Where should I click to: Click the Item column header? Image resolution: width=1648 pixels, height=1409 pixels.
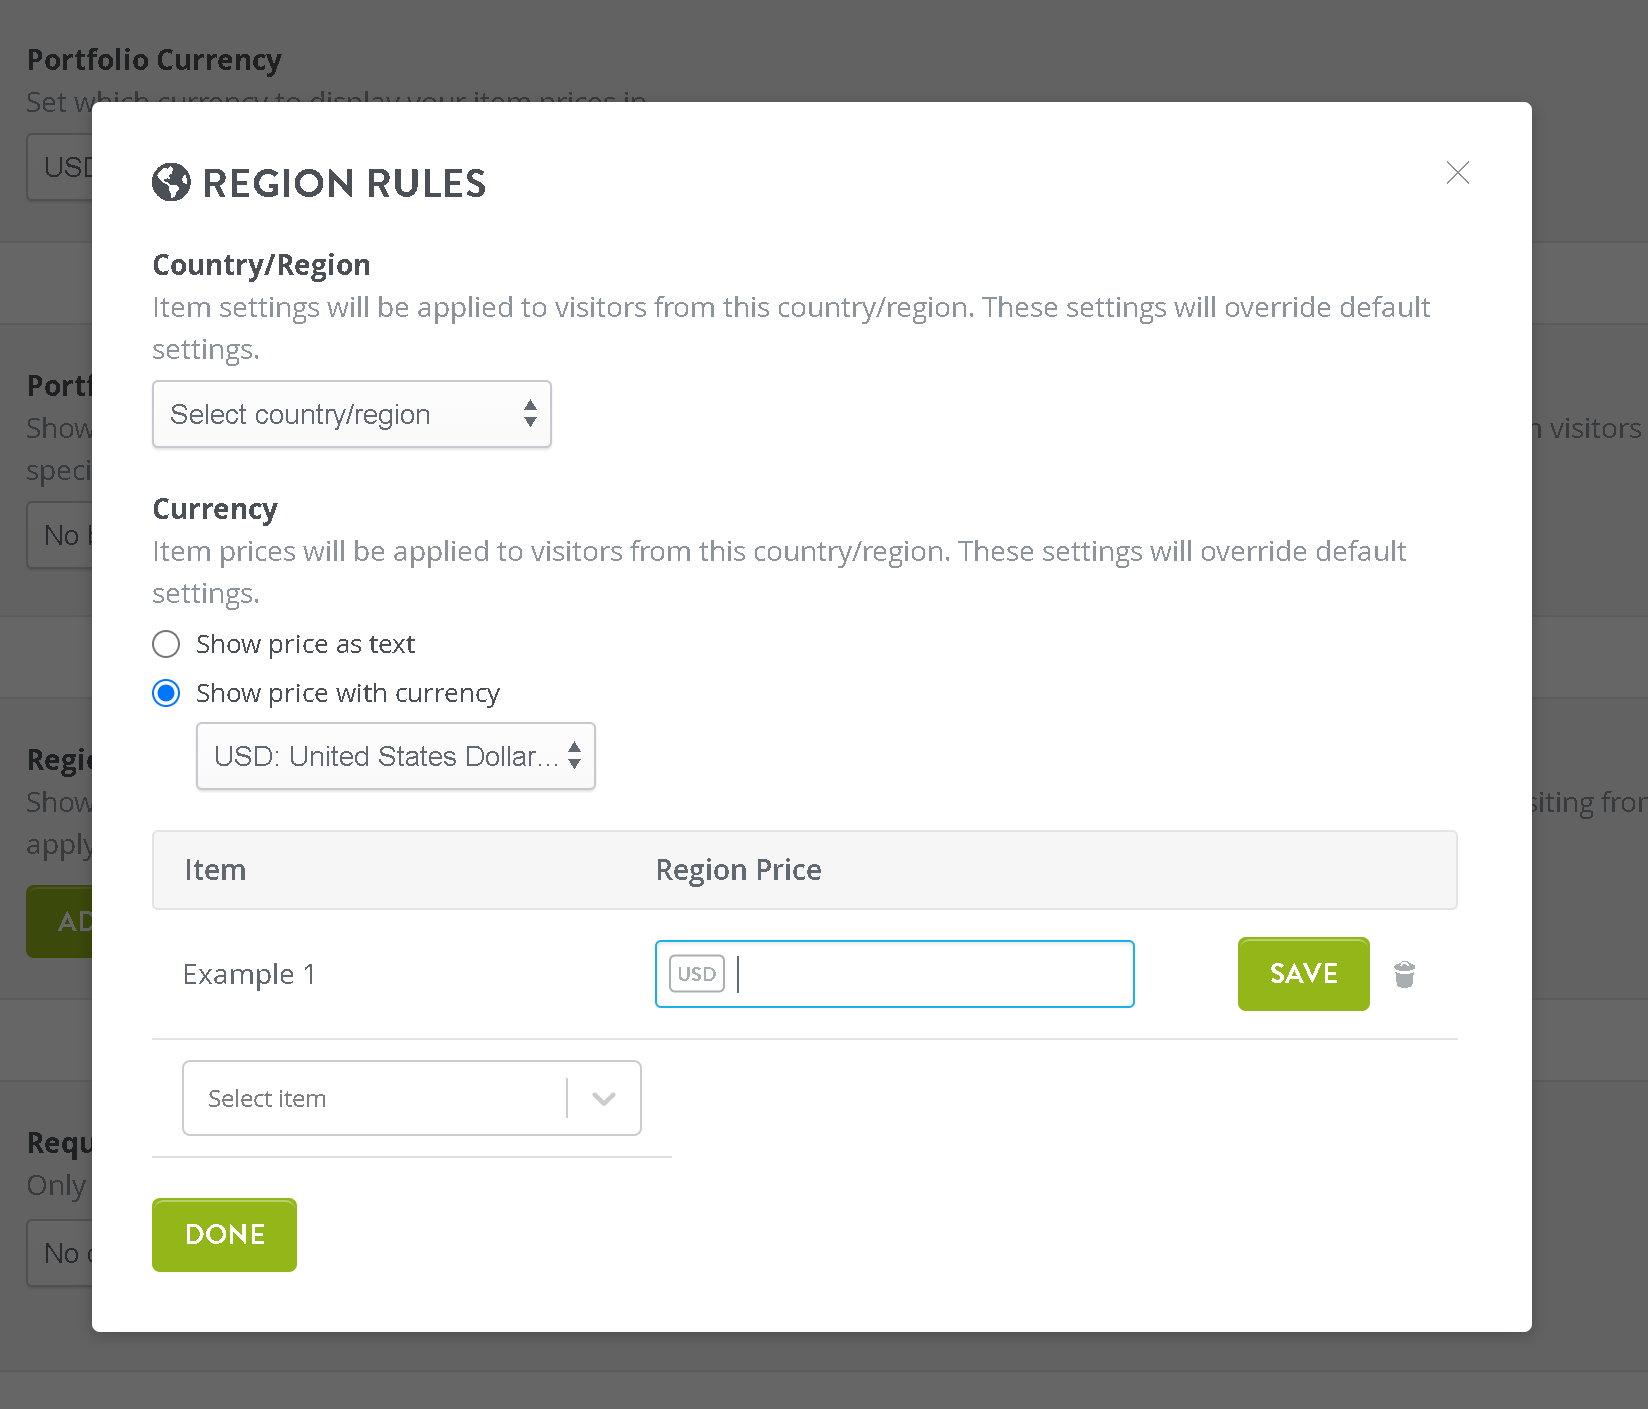215,870
